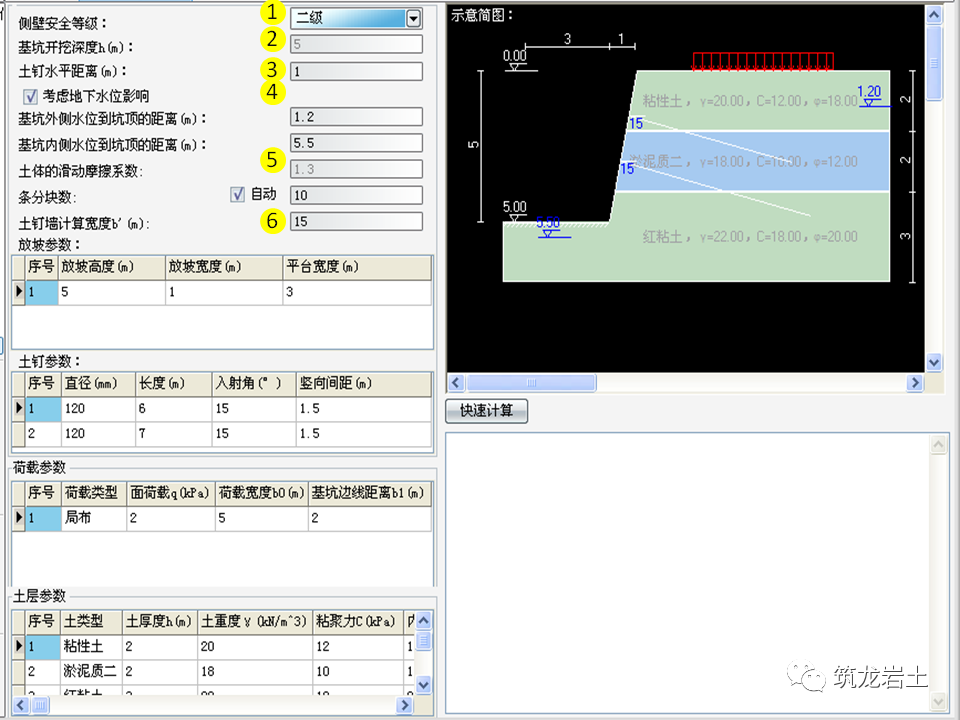Select the 粘性土 soil type cell
Viewport: 960px width, 720px height.
pos(91,647)
